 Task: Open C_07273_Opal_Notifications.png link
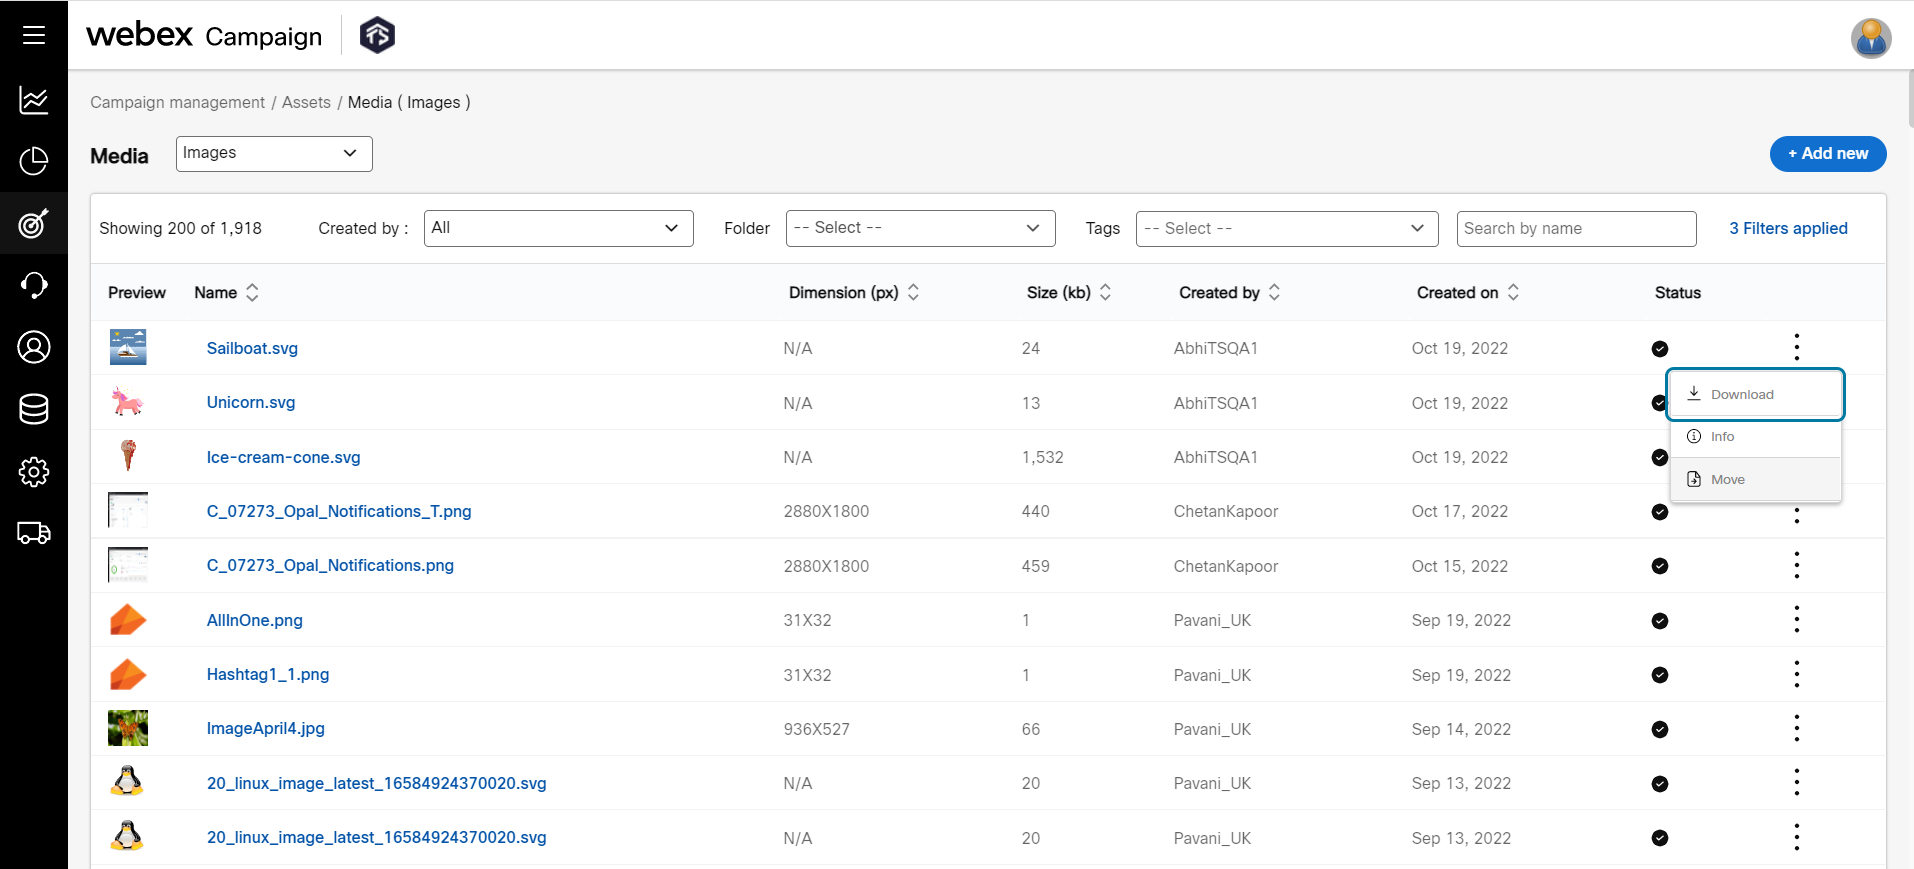(x=330, y=565)
